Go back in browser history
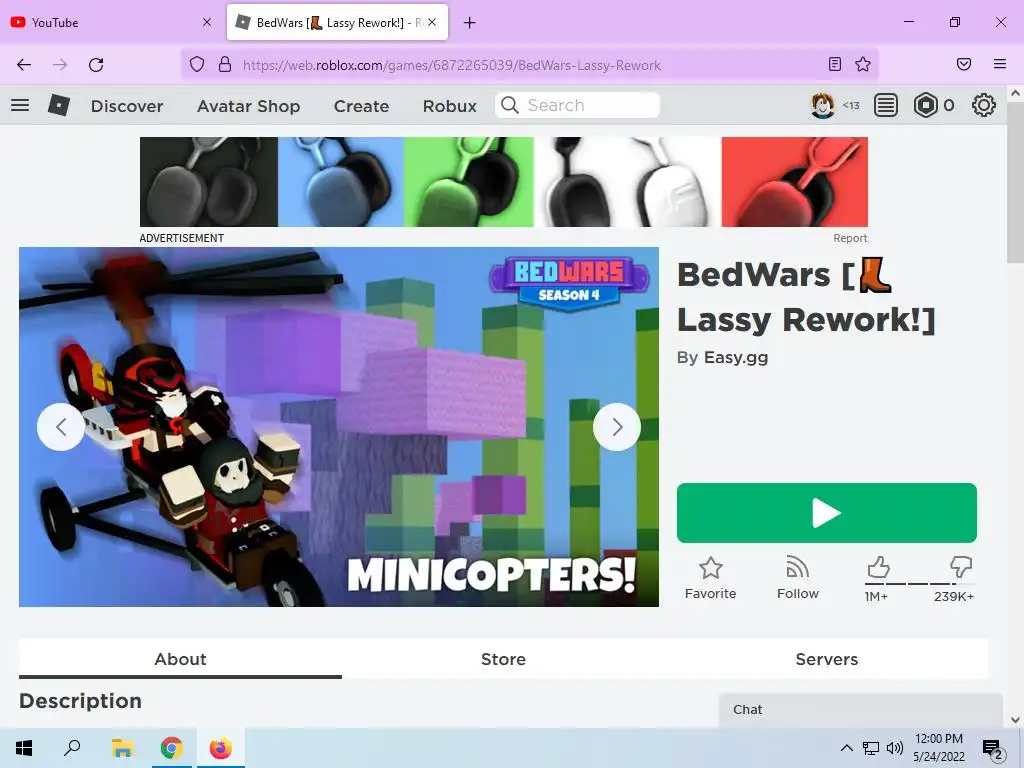Image resolution: width=1024 pixels, height=768 pixels. point(24,65)
